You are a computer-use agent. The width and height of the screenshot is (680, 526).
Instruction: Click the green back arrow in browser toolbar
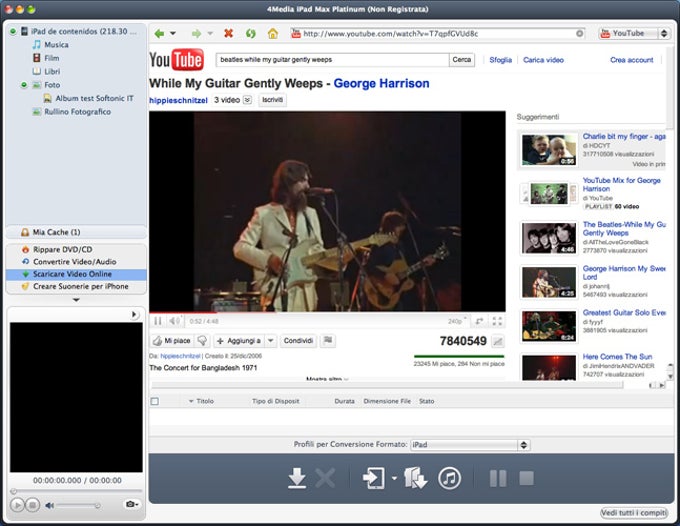159,33
